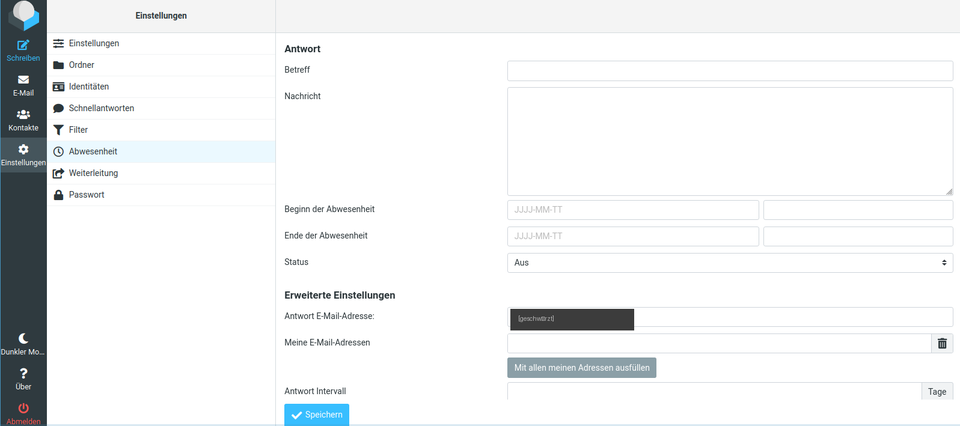Click the Status field label
The height and width of the screenshot is (426, 960).
point(296,262)
